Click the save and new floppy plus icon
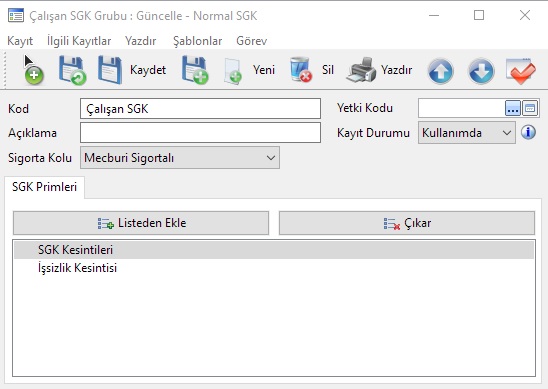 click(195, 71)
